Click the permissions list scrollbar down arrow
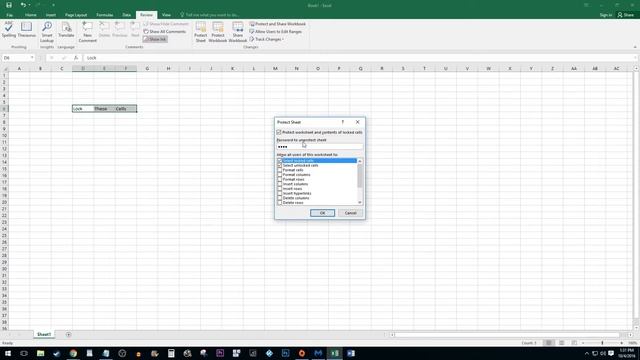Screen dimensions: 640x360 point(360,202)
